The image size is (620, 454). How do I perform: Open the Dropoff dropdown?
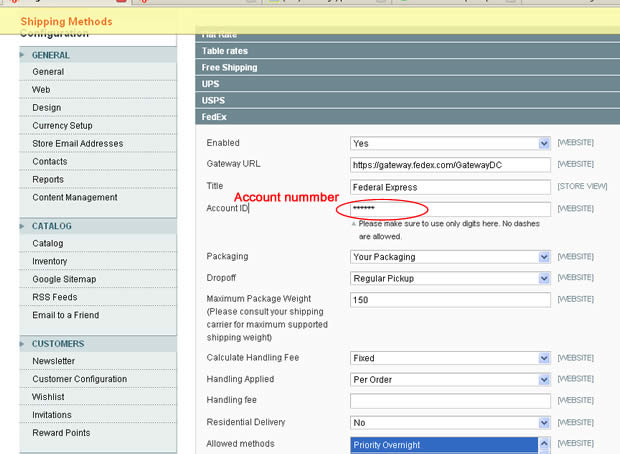[450, 278]
